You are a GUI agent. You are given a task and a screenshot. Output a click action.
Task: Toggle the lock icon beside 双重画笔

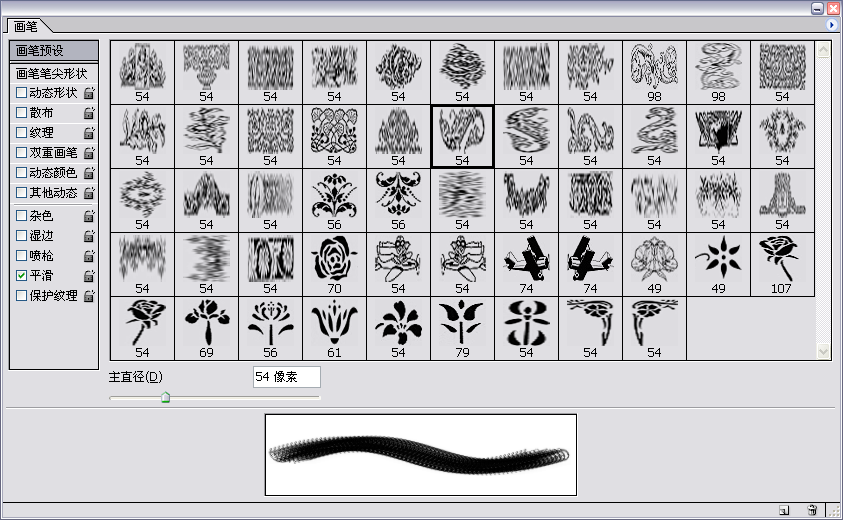point(89,153)
